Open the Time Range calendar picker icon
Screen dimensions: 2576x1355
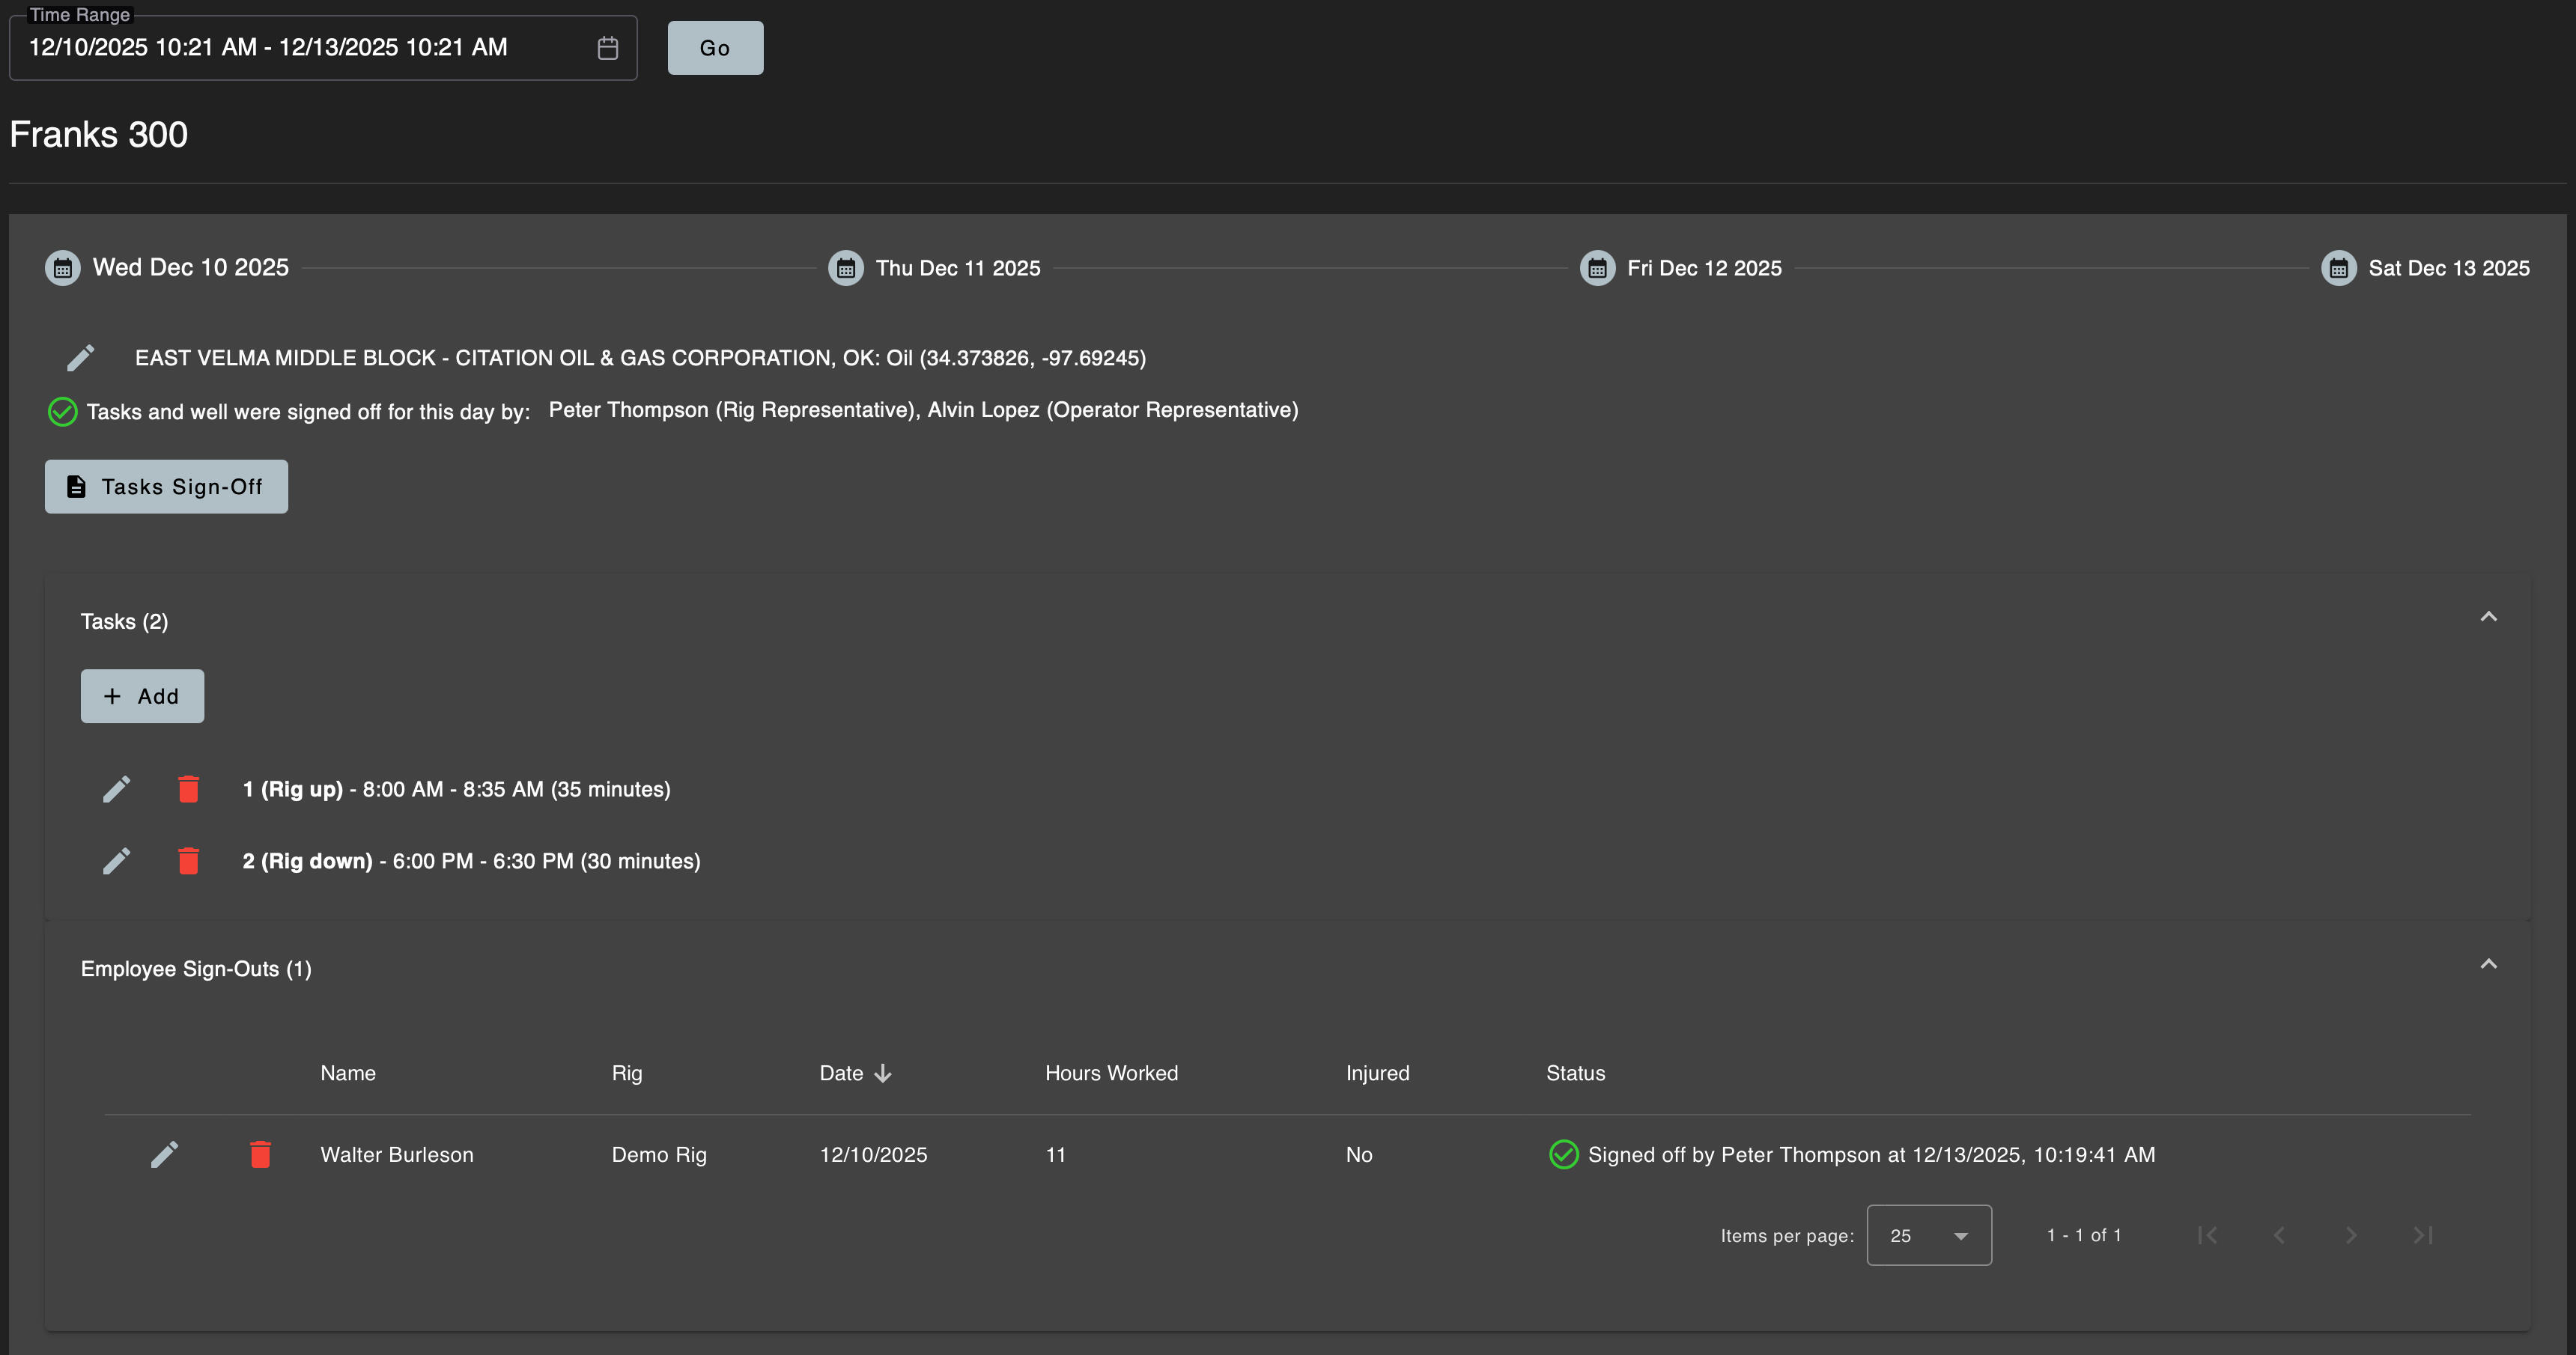(607, 48)
